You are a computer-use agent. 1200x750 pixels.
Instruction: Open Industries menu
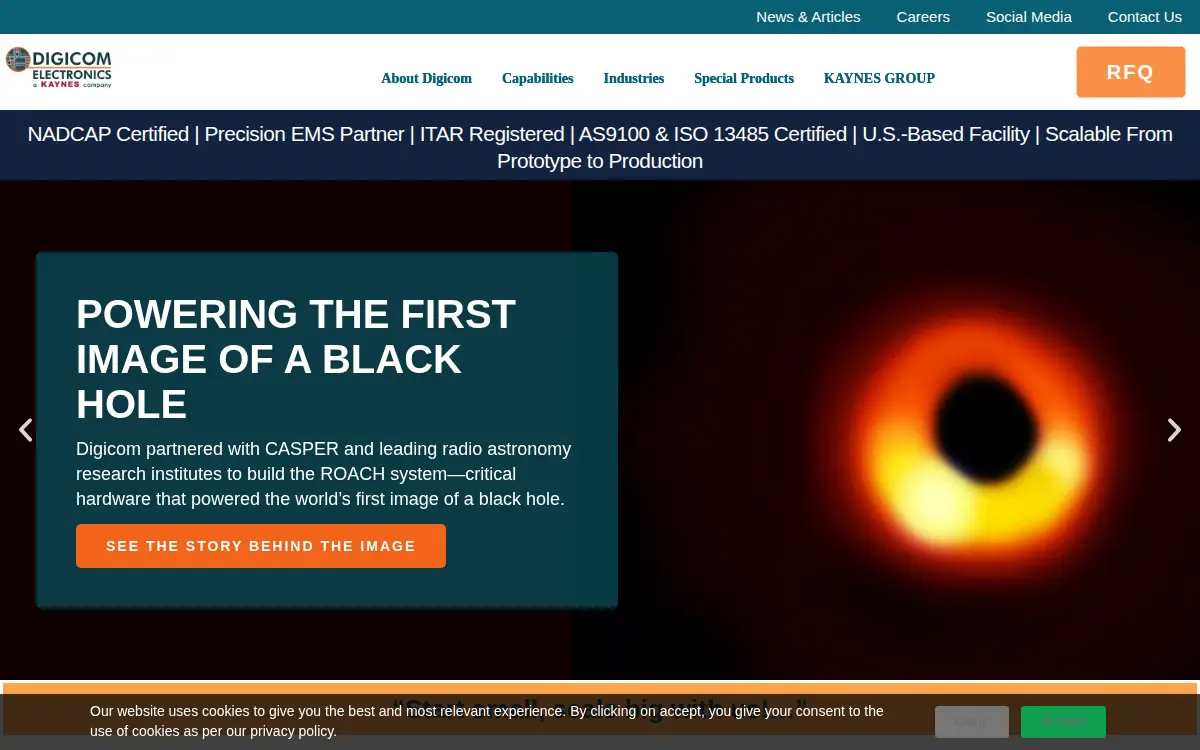click(x=634, y=78)
